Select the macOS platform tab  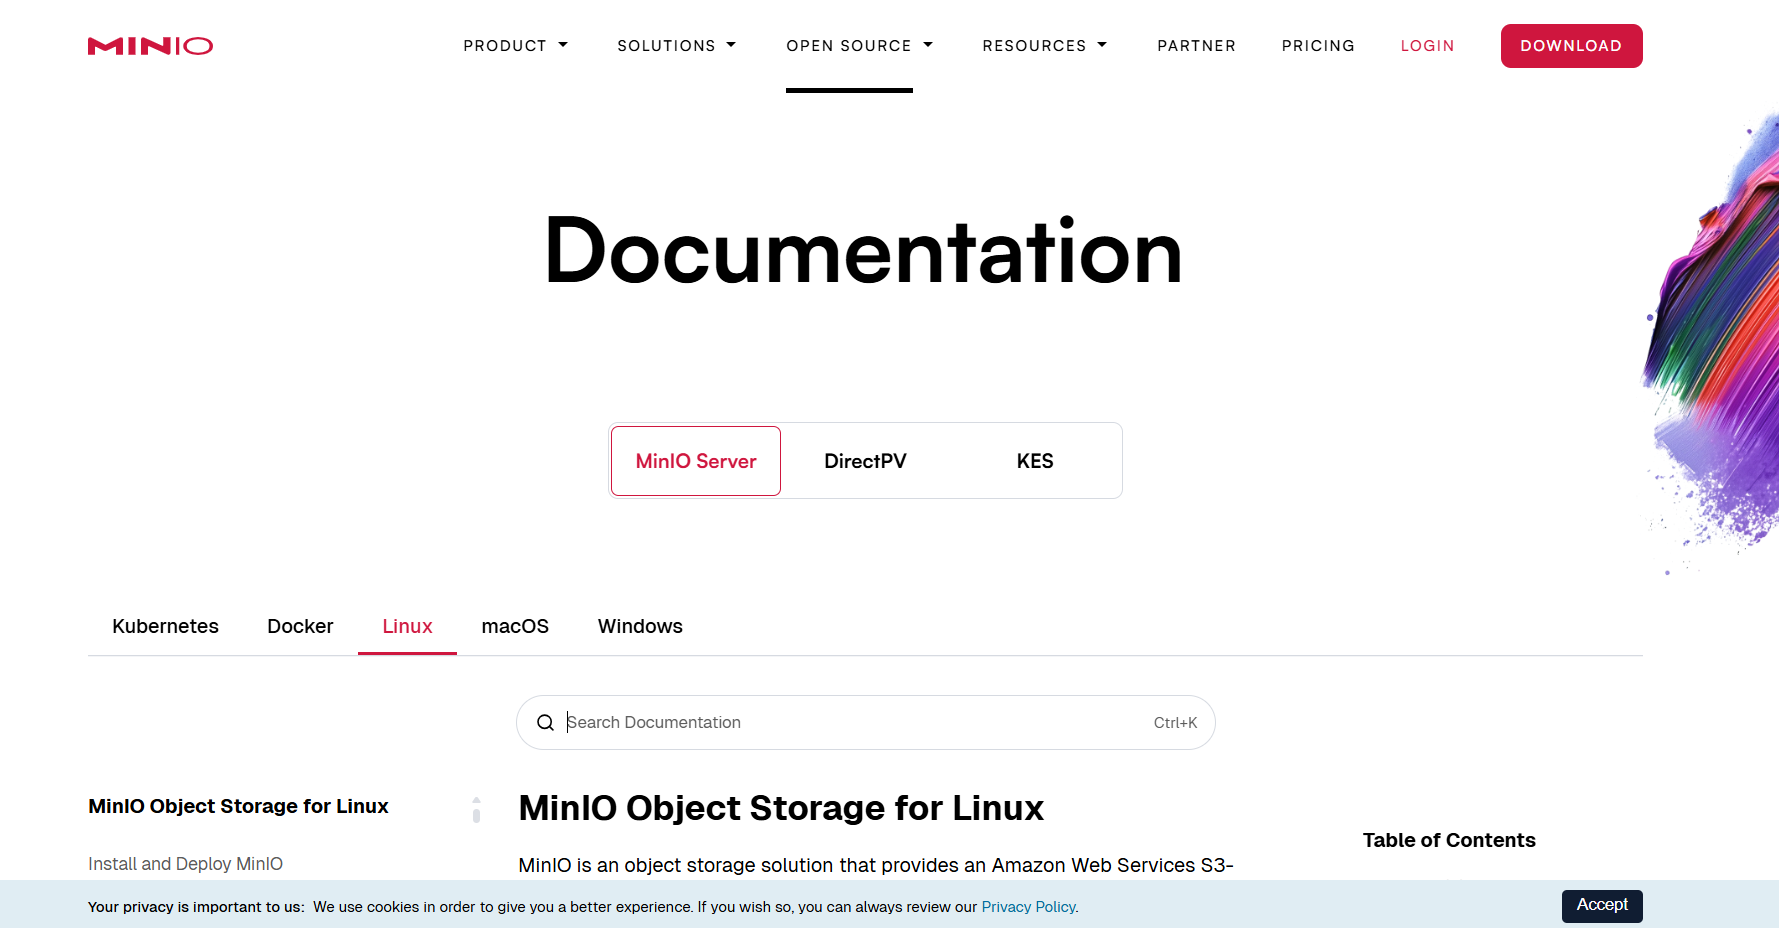[x=515, y=626]
